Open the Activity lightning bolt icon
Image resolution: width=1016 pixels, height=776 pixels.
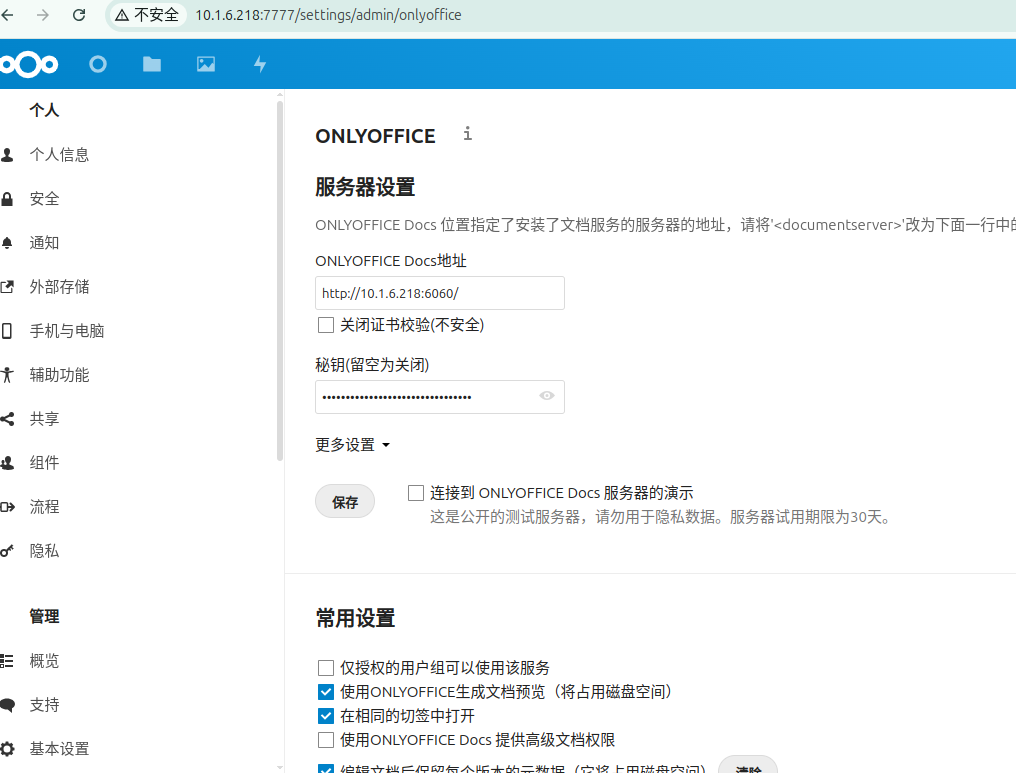[x=260, y=64]
